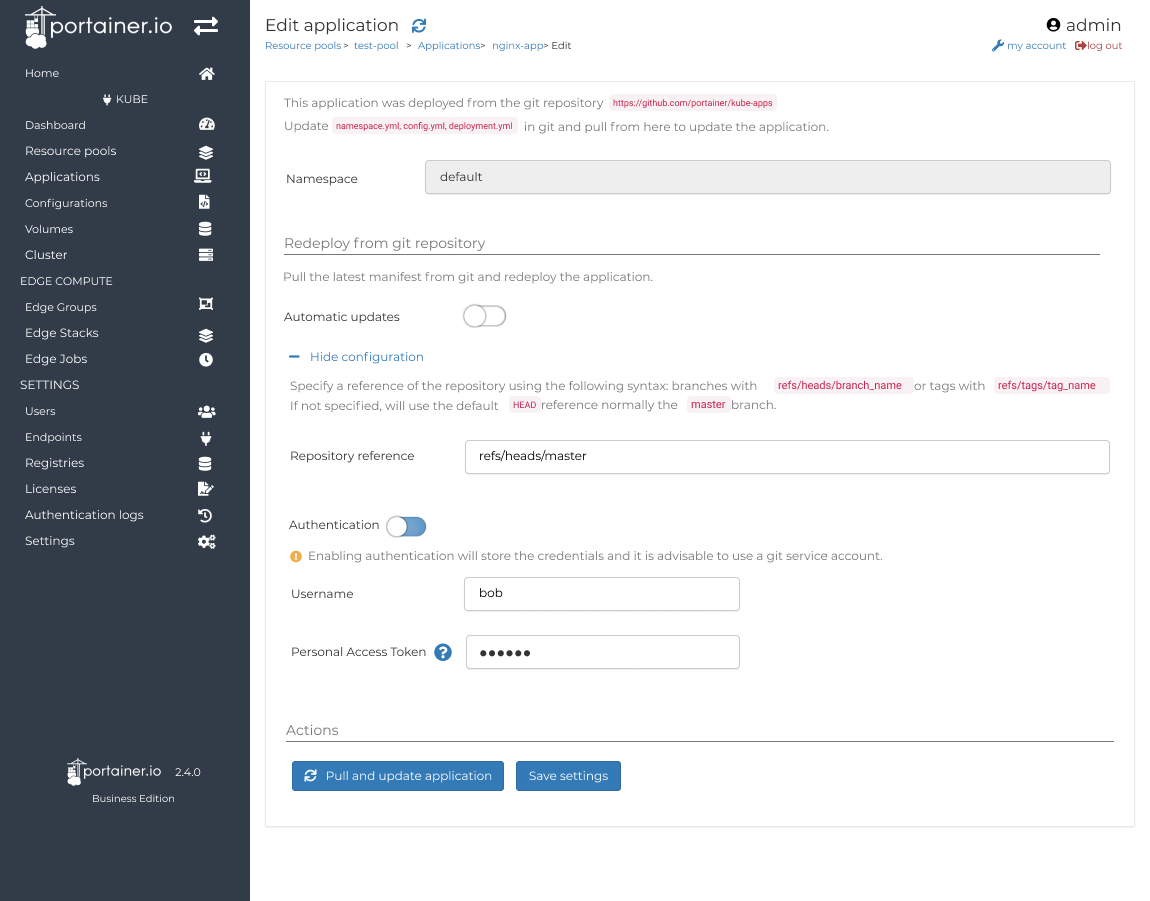Image resolution: width=1150 pixels, height=901 pixels.
Task: Follow the test-pool breadcrumb link
Action: tap(376, 45)
